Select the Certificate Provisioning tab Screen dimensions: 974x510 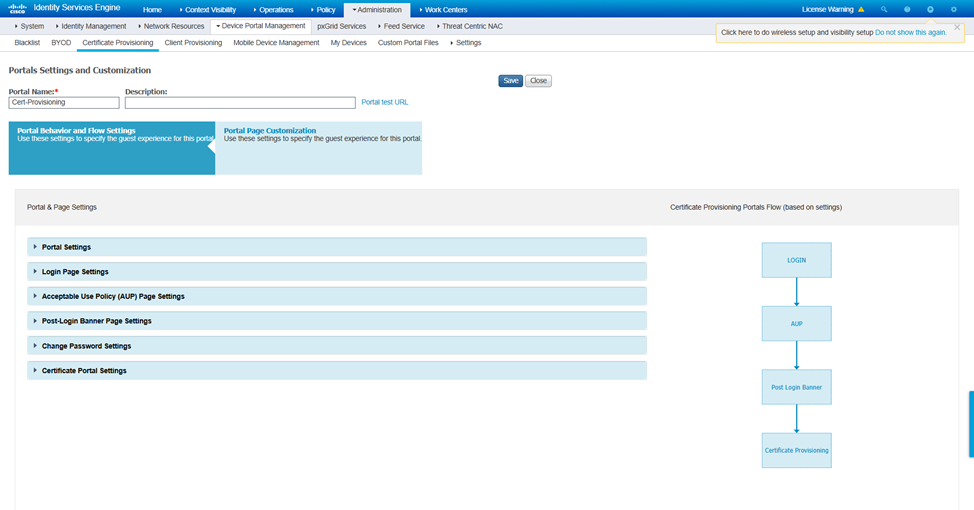118,43
